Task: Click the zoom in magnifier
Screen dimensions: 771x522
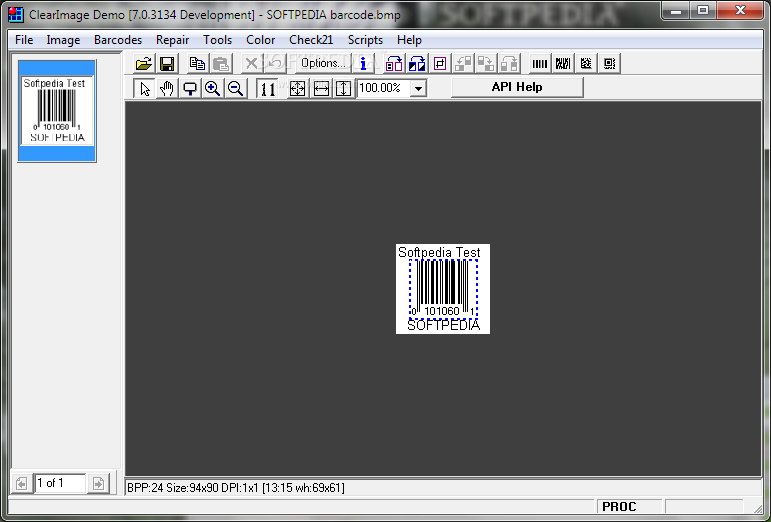Action: point(212,88)
